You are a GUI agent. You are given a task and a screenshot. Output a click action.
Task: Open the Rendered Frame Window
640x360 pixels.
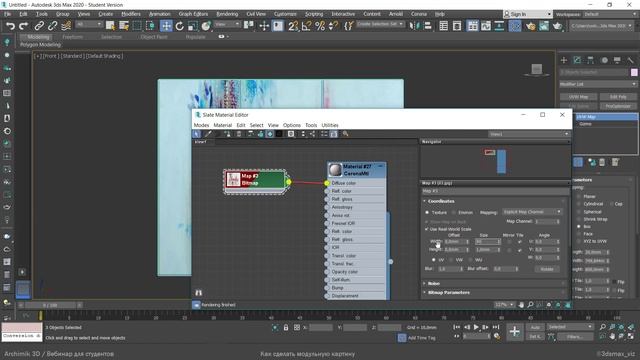[x=544, y=26]
